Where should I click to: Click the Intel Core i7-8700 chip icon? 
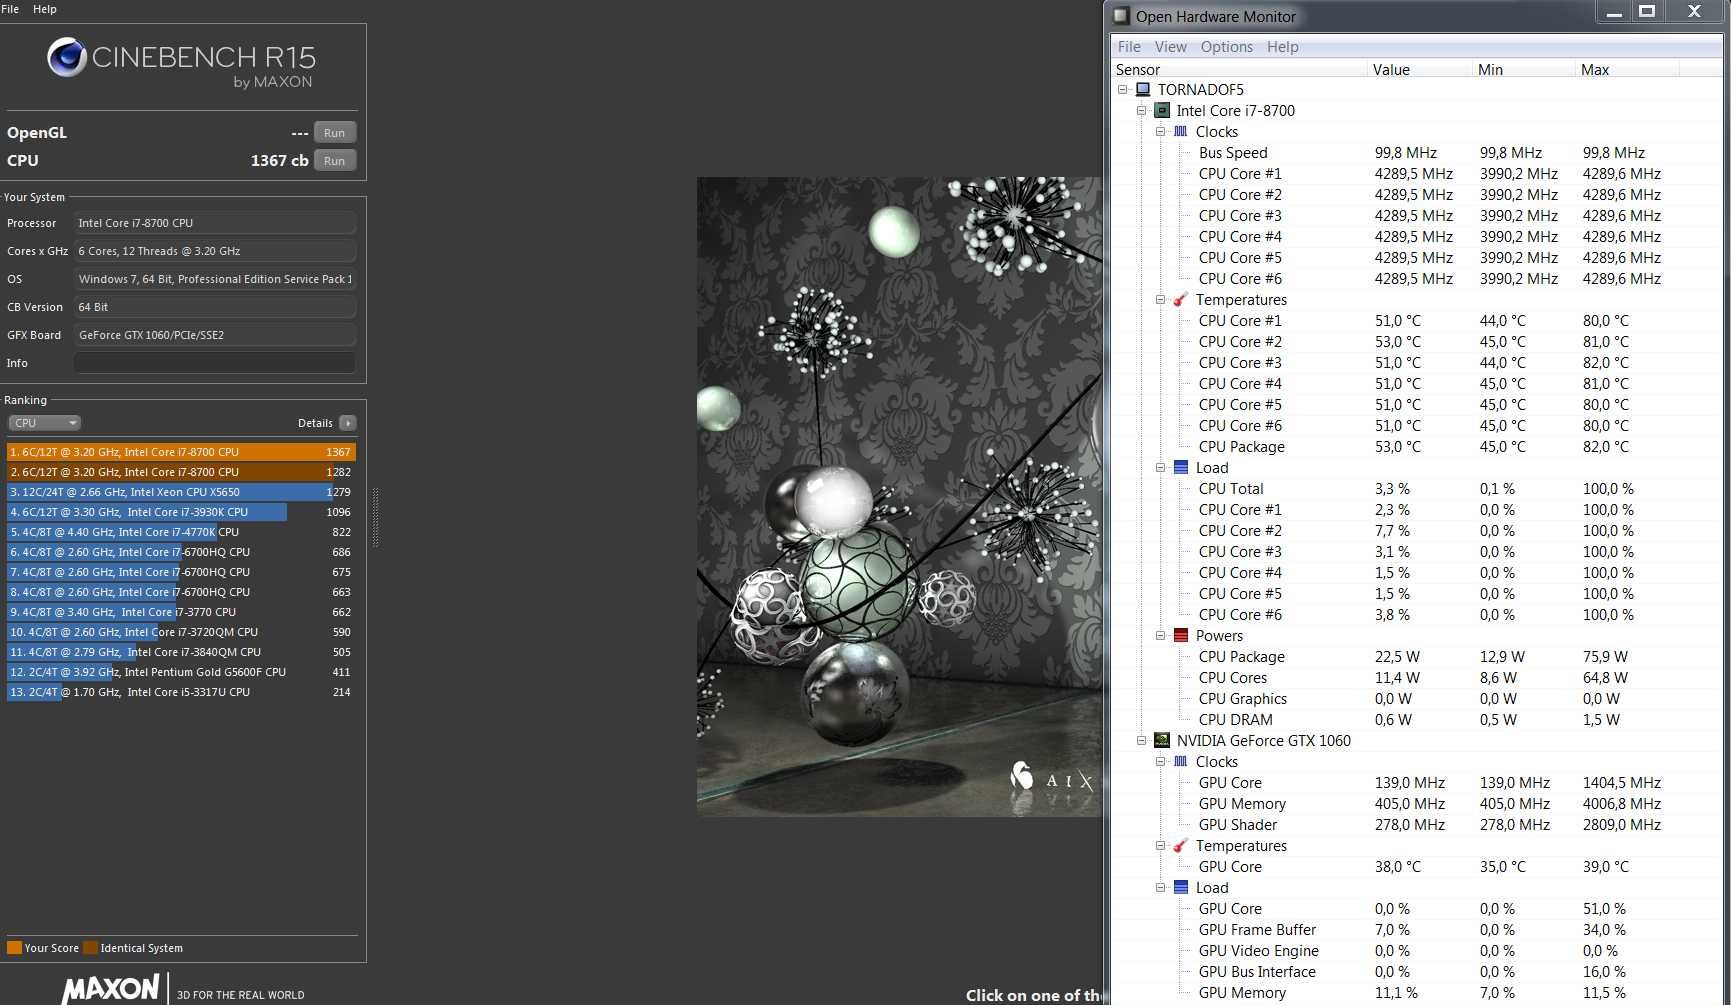click(x=1162, y=111)
